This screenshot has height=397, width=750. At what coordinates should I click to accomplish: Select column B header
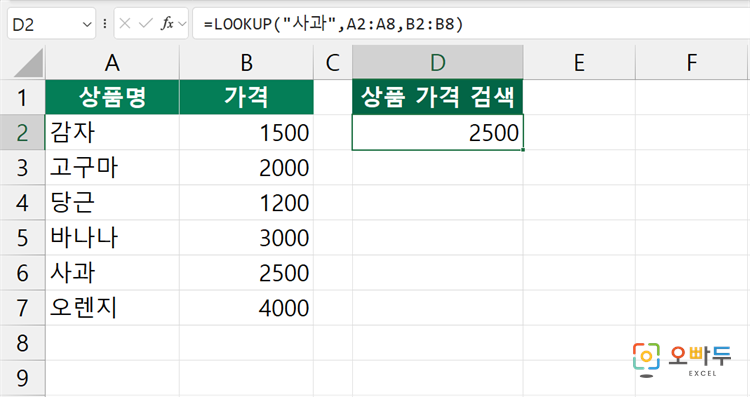click(x=246, y=63)
